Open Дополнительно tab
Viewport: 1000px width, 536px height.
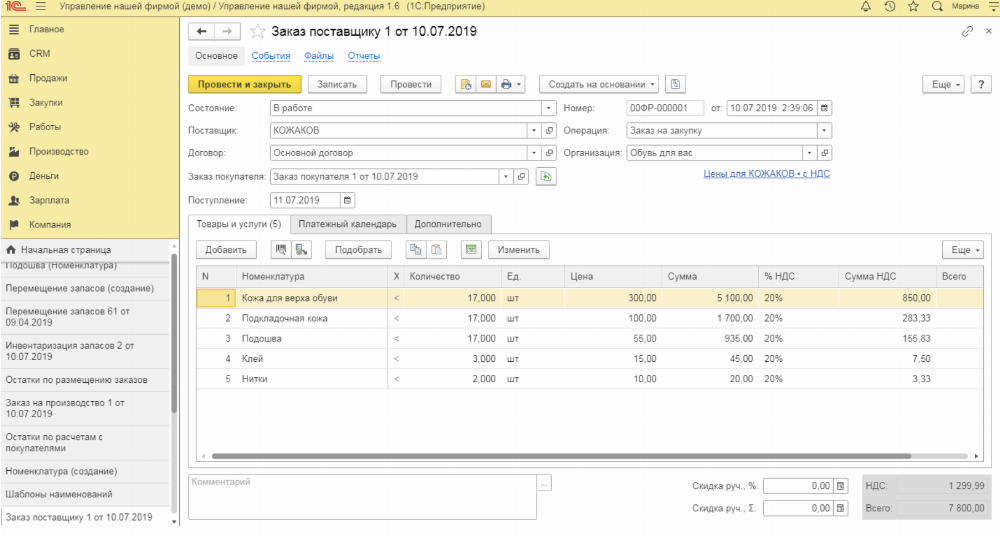(448, 225)
